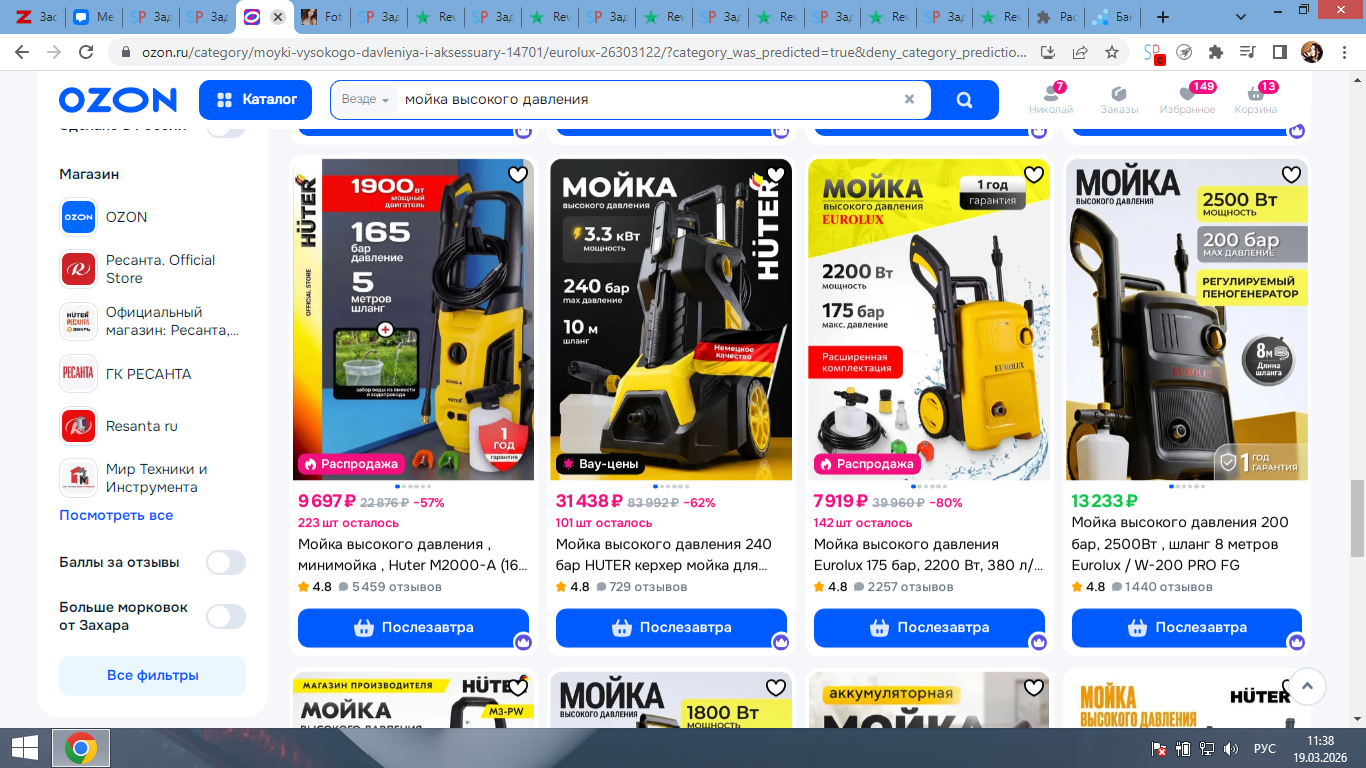Open a new browser tab
Screen dimensions: 1366x768
point(1162,17)
